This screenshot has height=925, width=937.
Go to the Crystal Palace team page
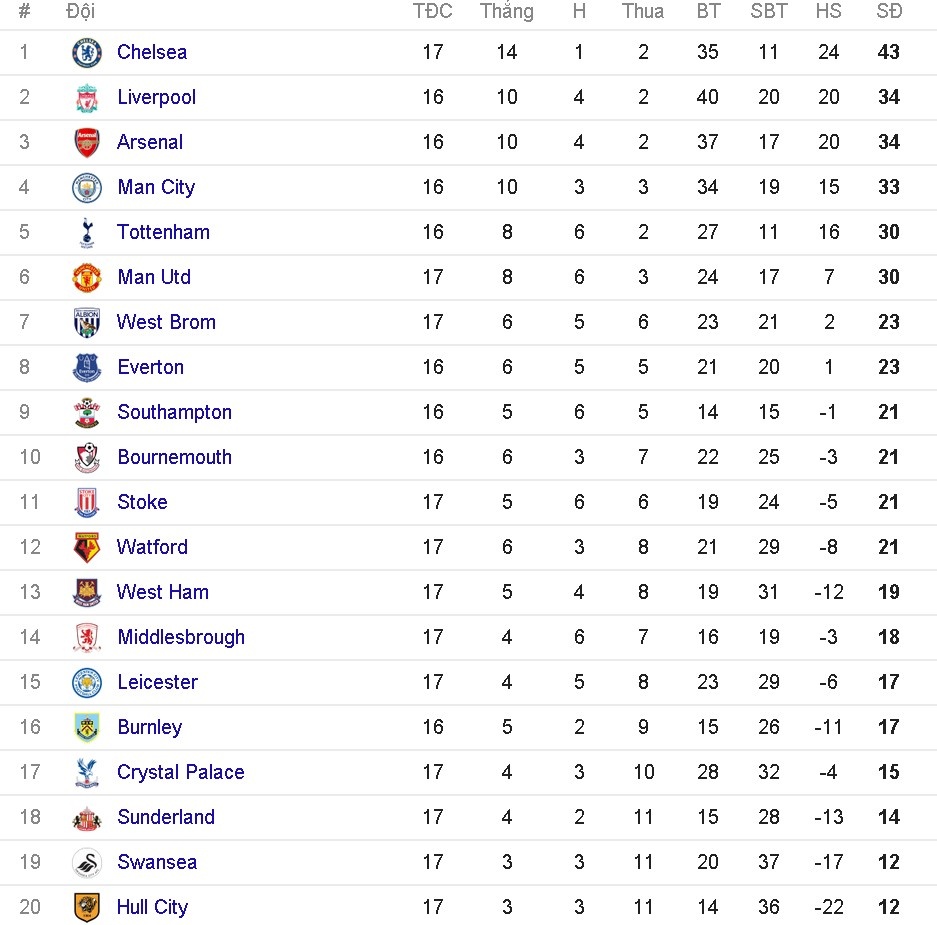point(180,772)
